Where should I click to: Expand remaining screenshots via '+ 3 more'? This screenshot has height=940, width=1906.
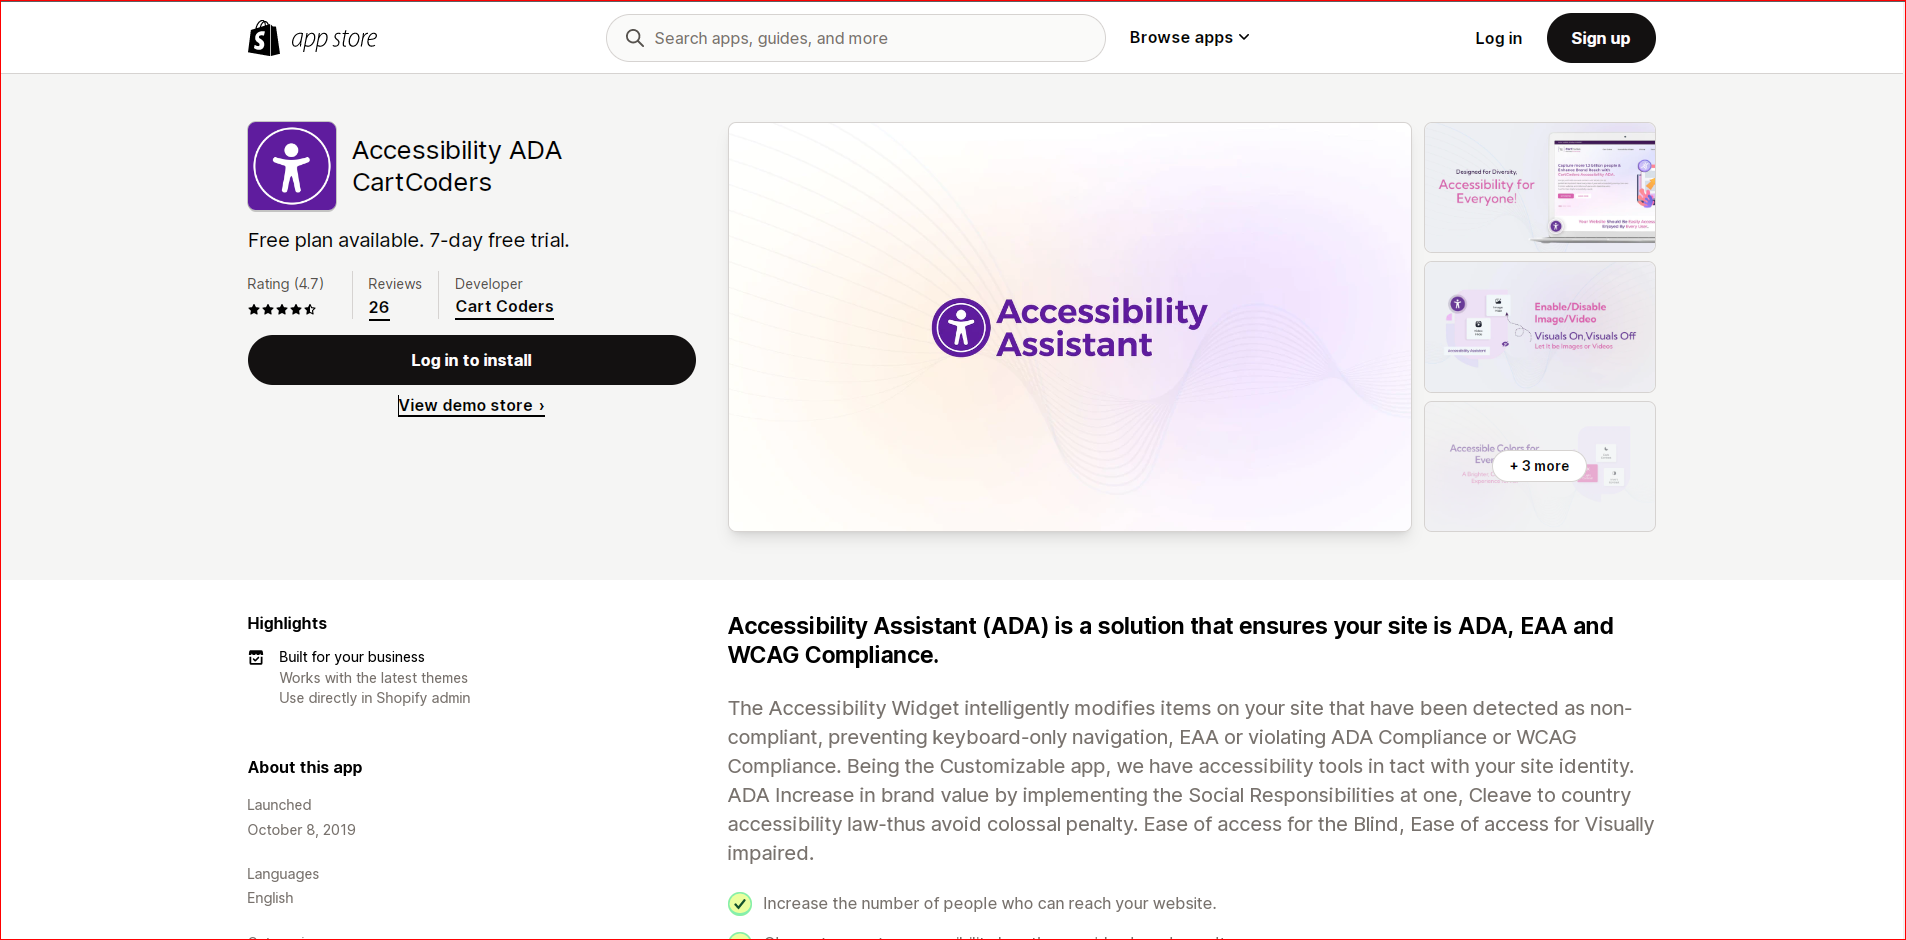[1538, 466]
